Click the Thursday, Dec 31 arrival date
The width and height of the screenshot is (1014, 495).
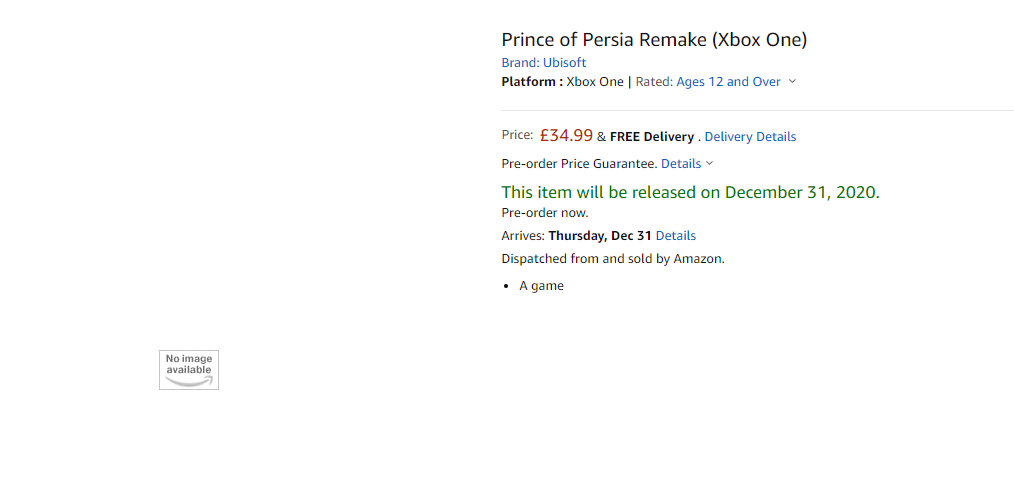click(x=600, y=236)
